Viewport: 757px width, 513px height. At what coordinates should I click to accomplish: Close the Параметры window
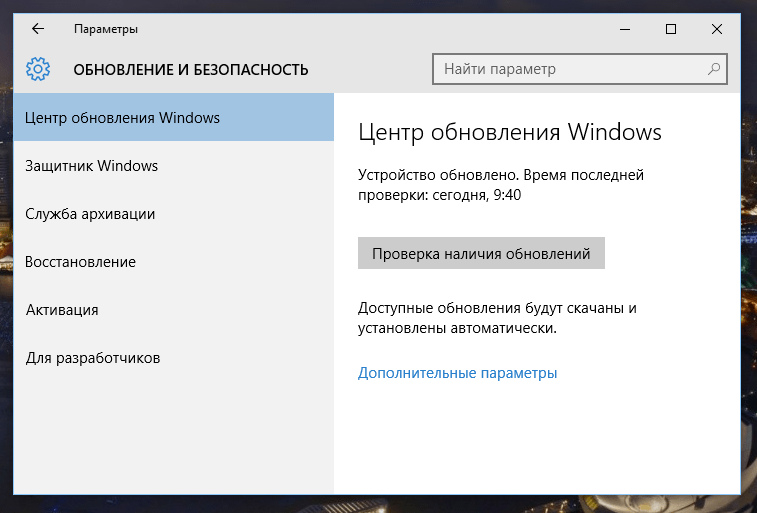click(x=717, y=29)
